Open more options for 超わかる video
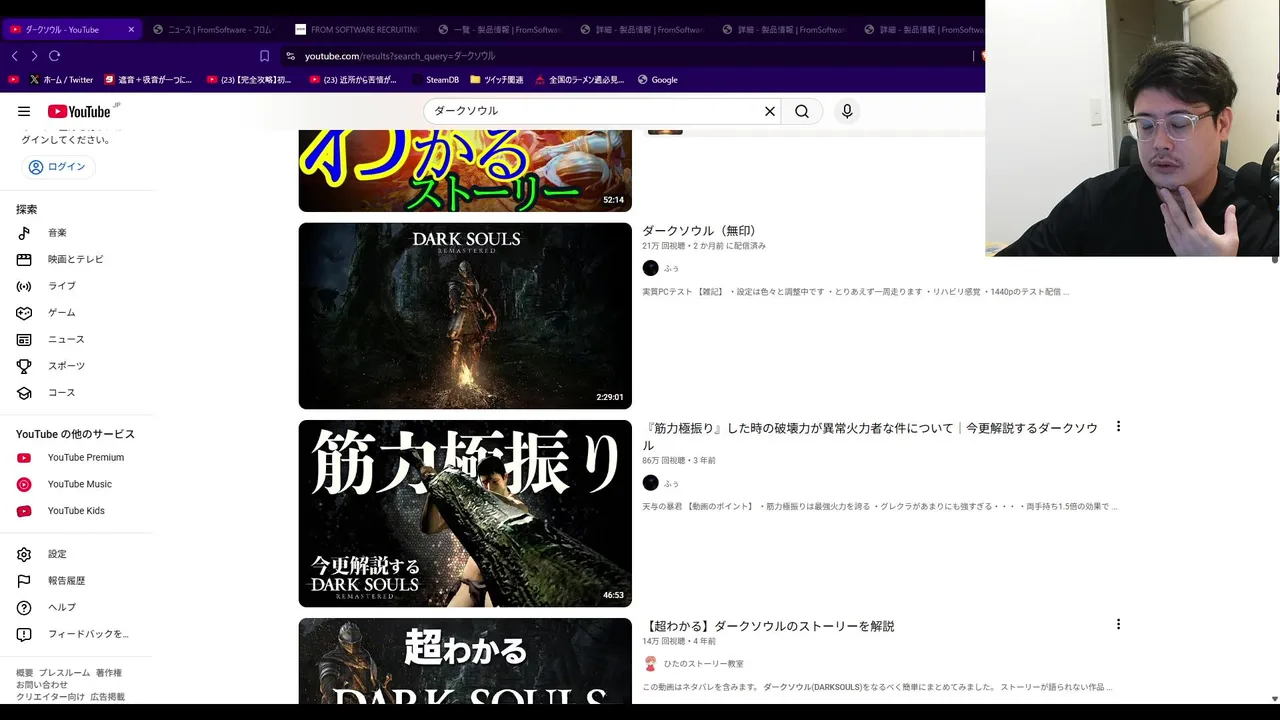 point(1118,624)
